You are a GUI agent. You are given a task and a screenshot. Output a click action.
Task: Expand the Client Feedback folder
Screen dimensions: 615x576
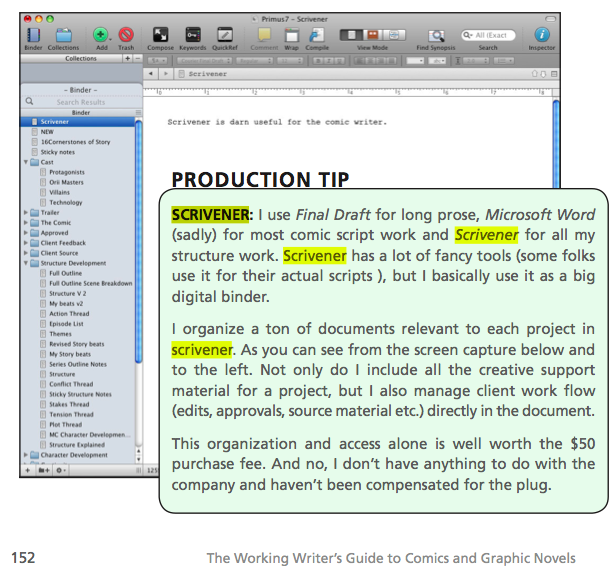coord(26,243)
